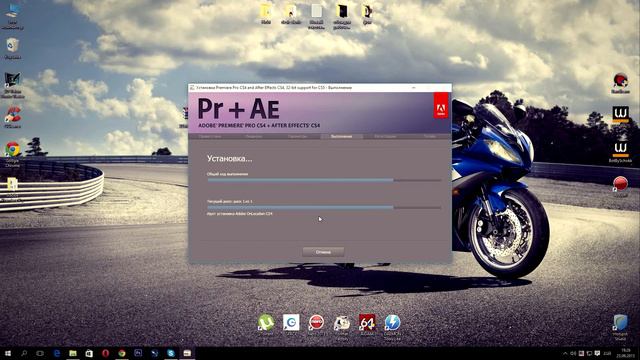Viewport: 640px width, 360px height.
Task: Open Chrome from the taskbar
Action: [x=122, y=353]
